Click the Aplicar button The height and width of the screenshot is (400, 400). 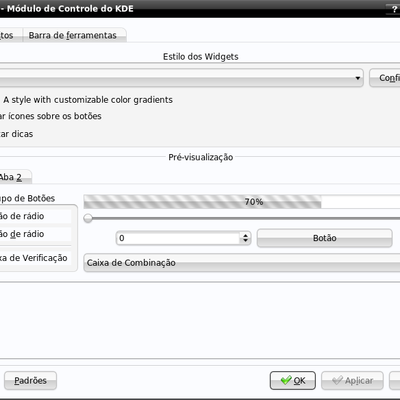pyautogui.click(x=352, y=380)
